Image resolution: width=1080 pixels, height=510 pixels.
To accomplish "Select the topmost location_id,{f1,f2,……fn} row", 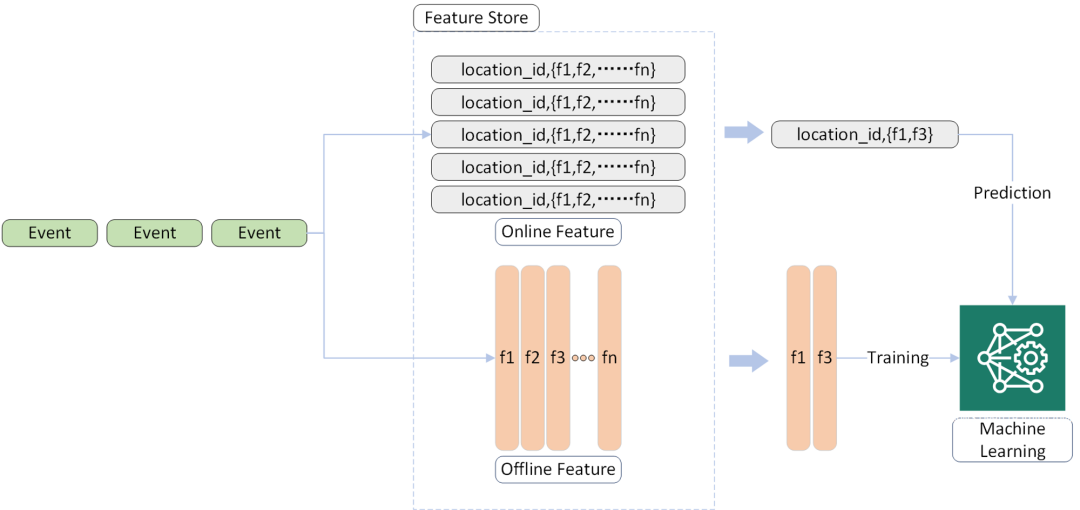I will [x=558, y=70].
